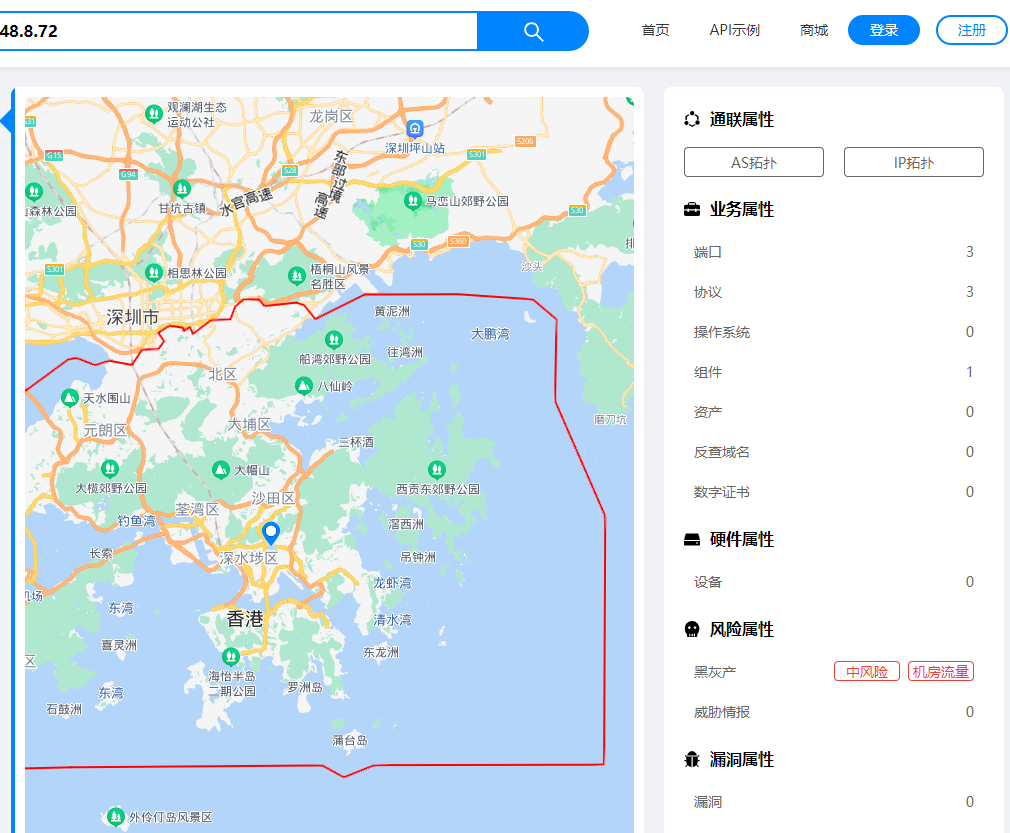
Task: Toggle the 机房流量 tag
Action: 940,670
